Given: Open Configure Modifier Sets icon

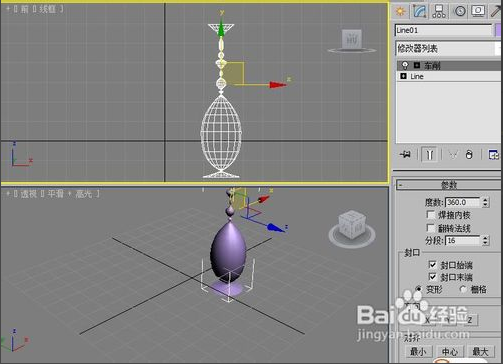Looking at the screenshot, I should coord(493,155).
